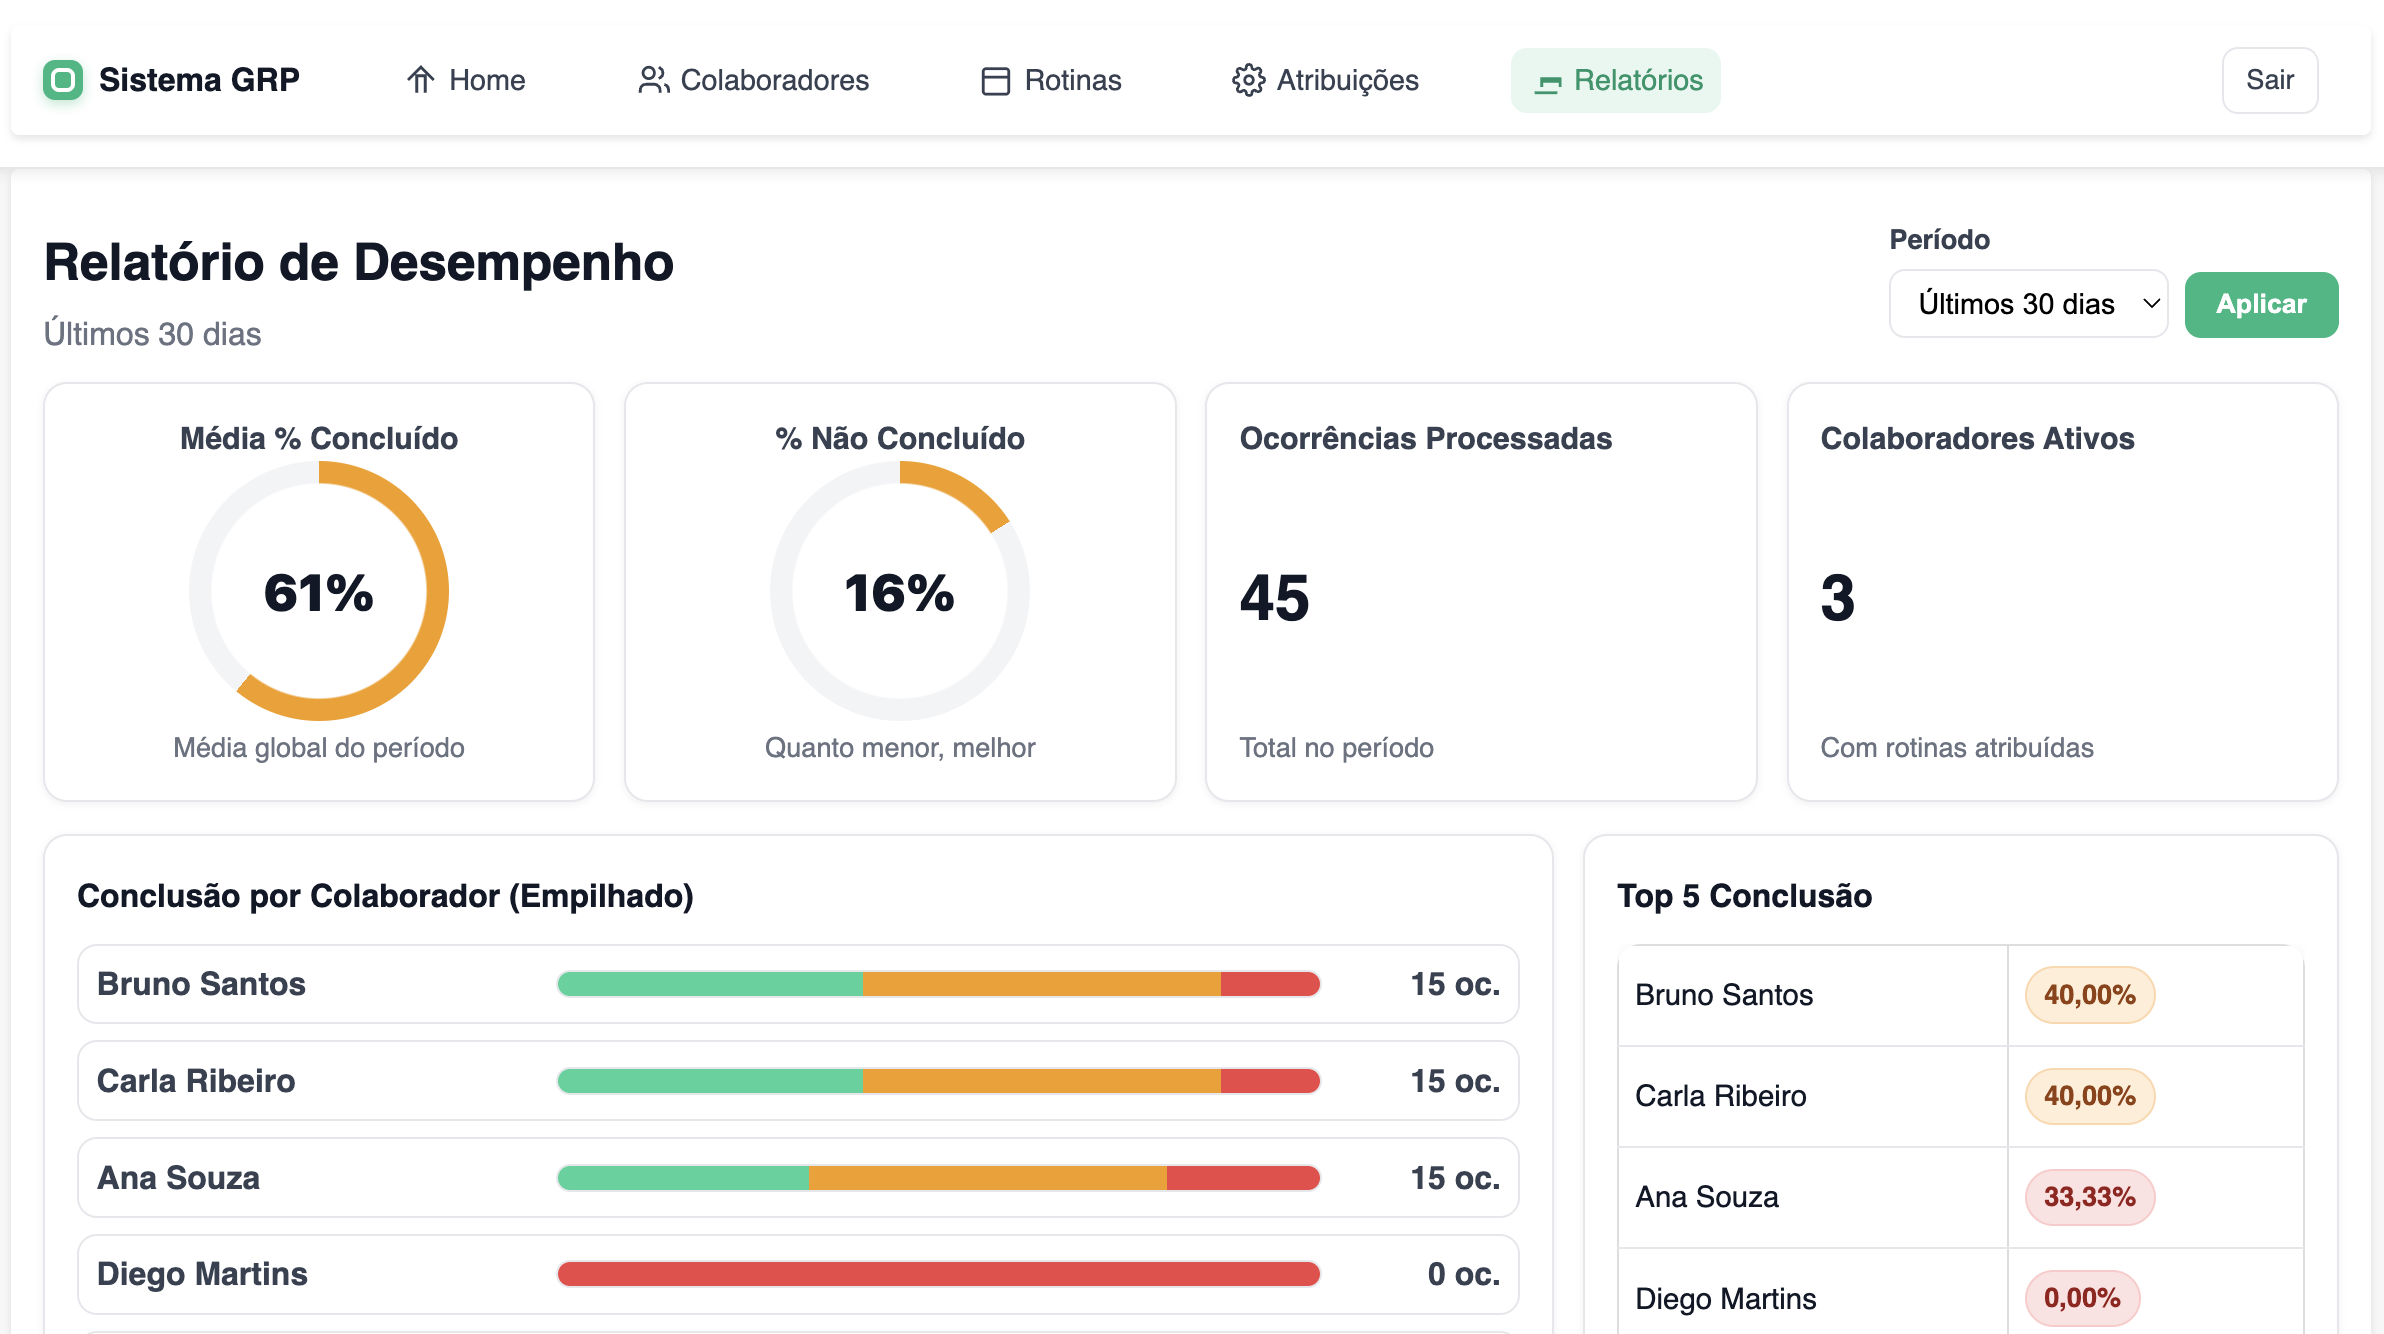Select the active Relatórios tab

[x=1615, y=80]
